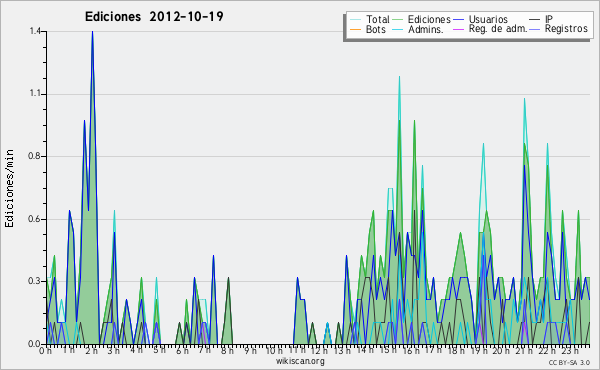Click the chart title Ediciones 2012-10-19
The height and width of the screenshot is (370, 600).
coord(154,17)
